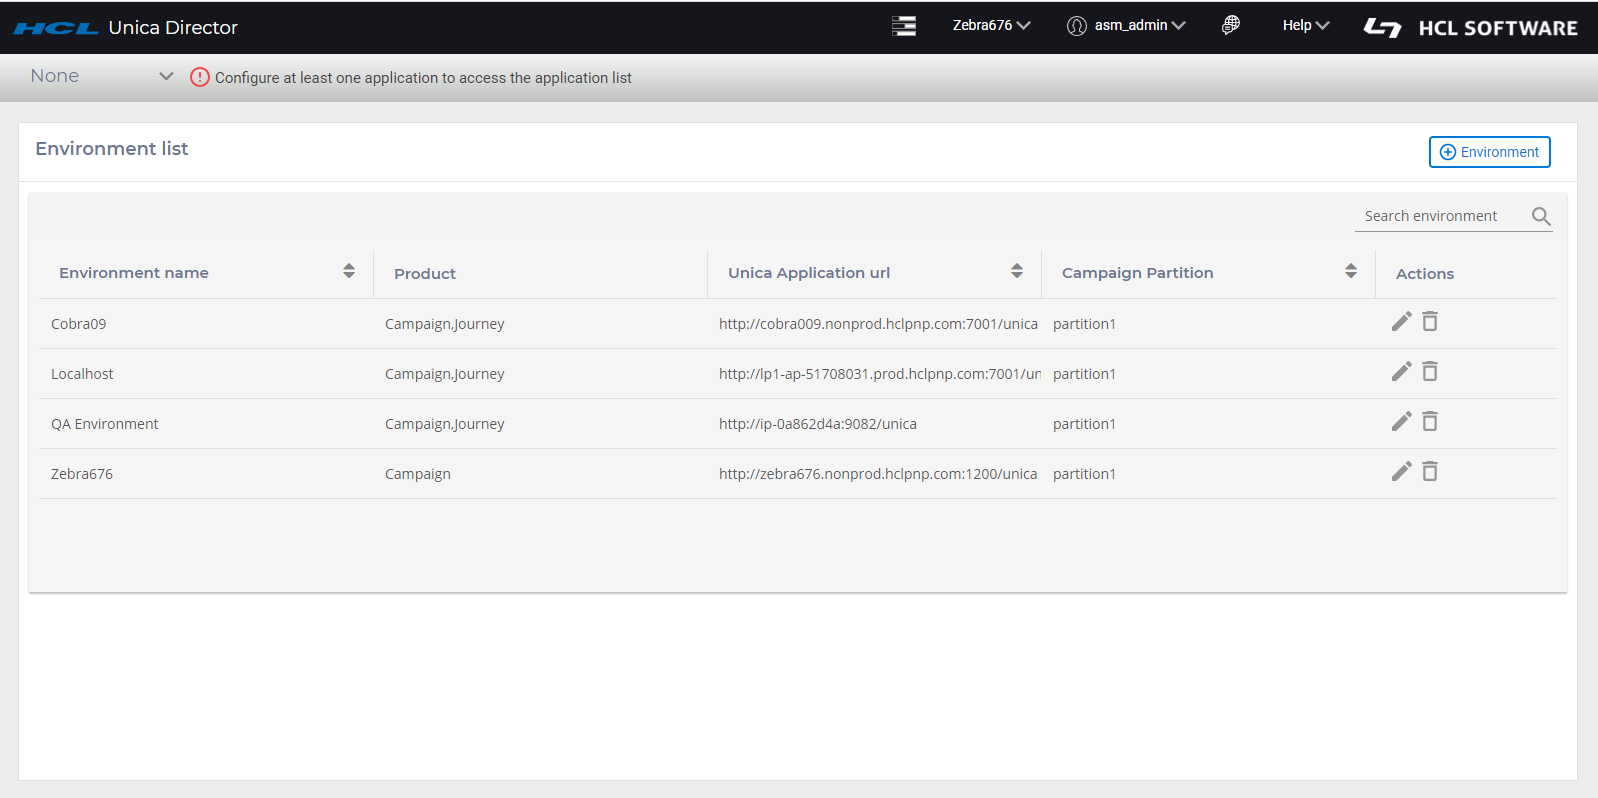This screenshot has width=1598, height=798.
Task: Sort by Unica Application url column
Action: pos(1017,271)
